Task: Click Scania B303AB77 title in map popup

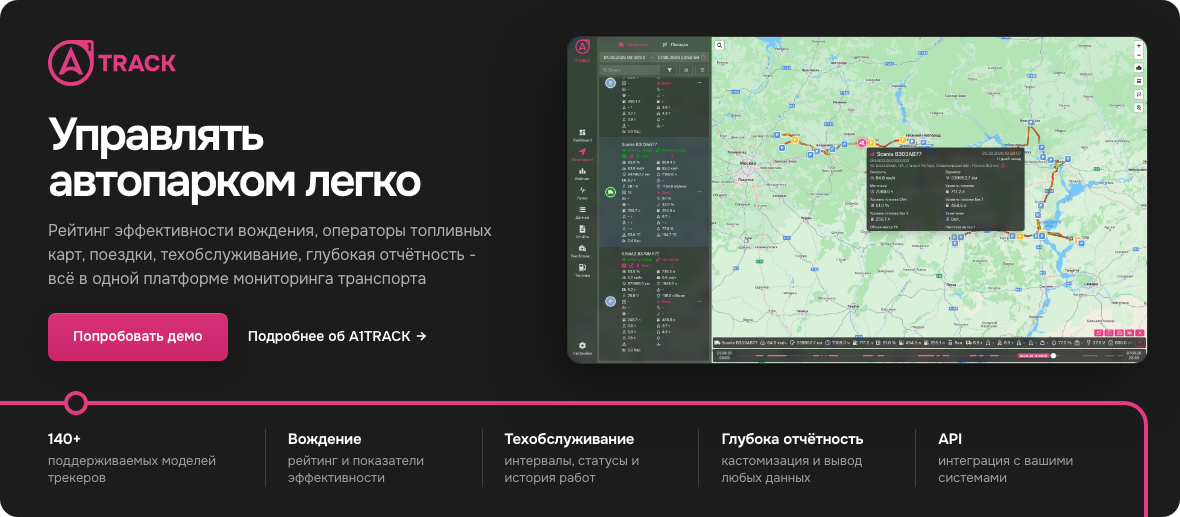Action: (898, 154)
